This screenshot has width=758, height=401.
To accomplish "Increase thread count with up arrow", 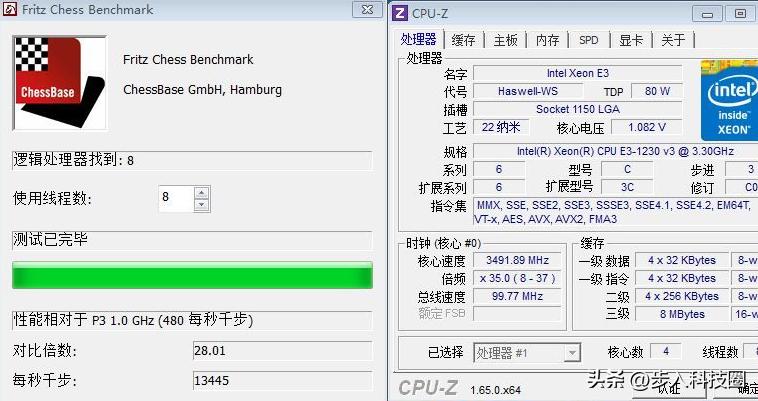I will pos(202,193).
